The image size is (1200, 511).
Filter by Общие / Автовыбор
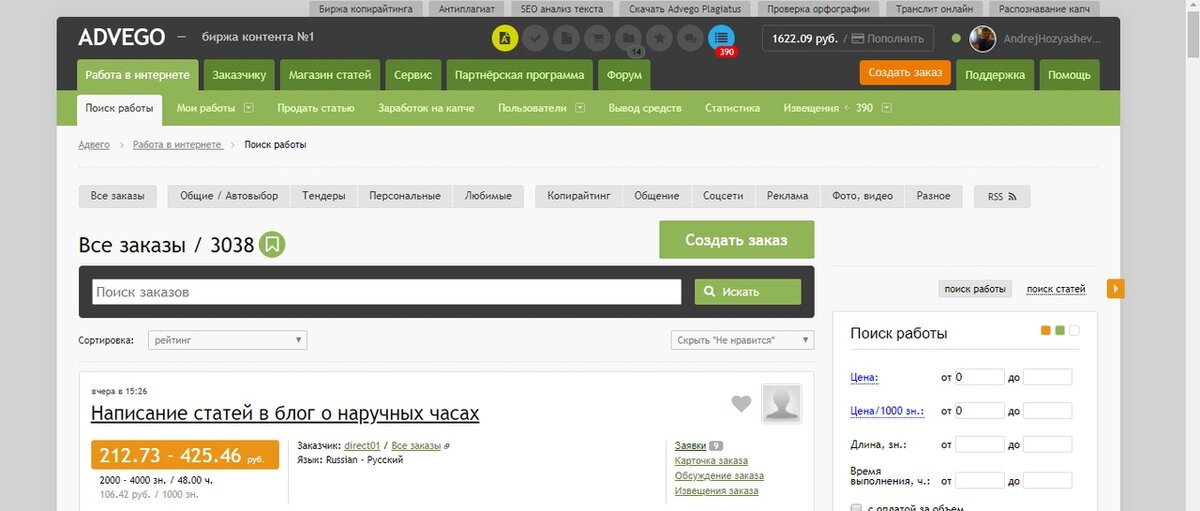click(229, 196)
